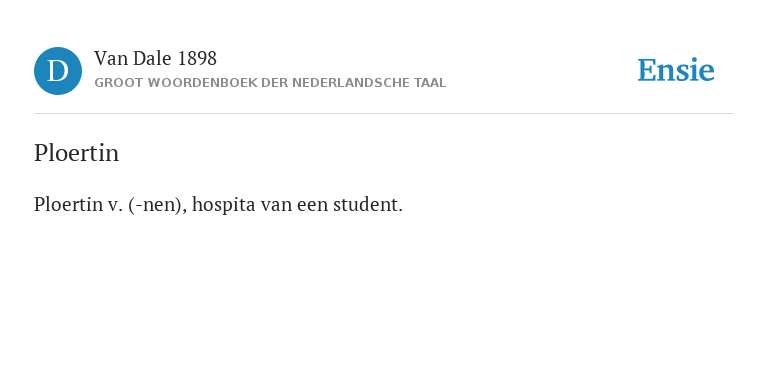The image size is (768, 384).
Task: Click the Groot Woordenboek der Nederlandsche Taal subtitle
Action: click(270, 83)
